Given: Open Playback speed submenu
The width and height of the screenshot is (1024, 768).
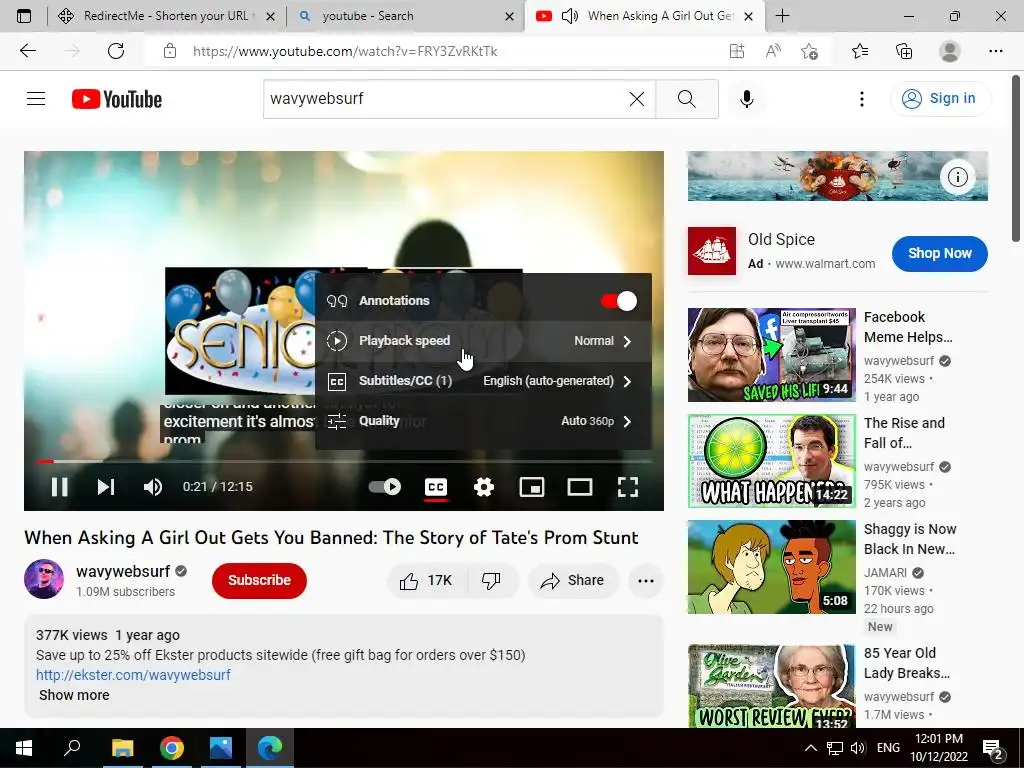Looking at the screenshot, I should 483,341.
